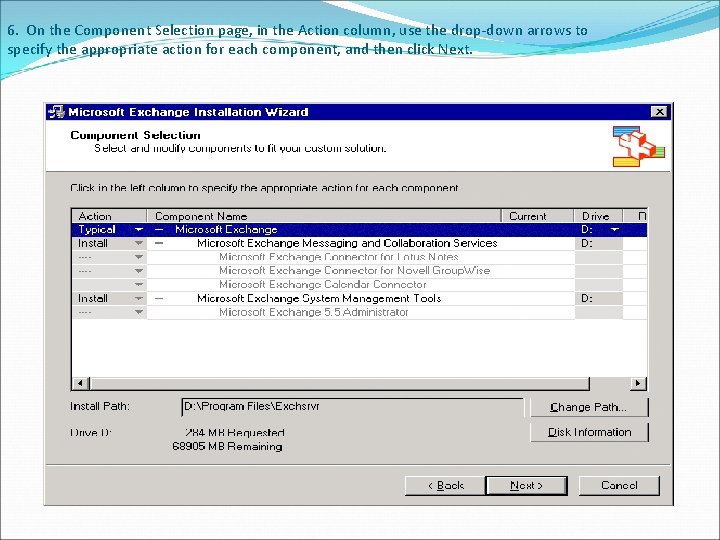Open action dropdown for Connector for Novell GroupWise
Image resolution: width=720 pixels, height=540 pixels.
[138, 271]
